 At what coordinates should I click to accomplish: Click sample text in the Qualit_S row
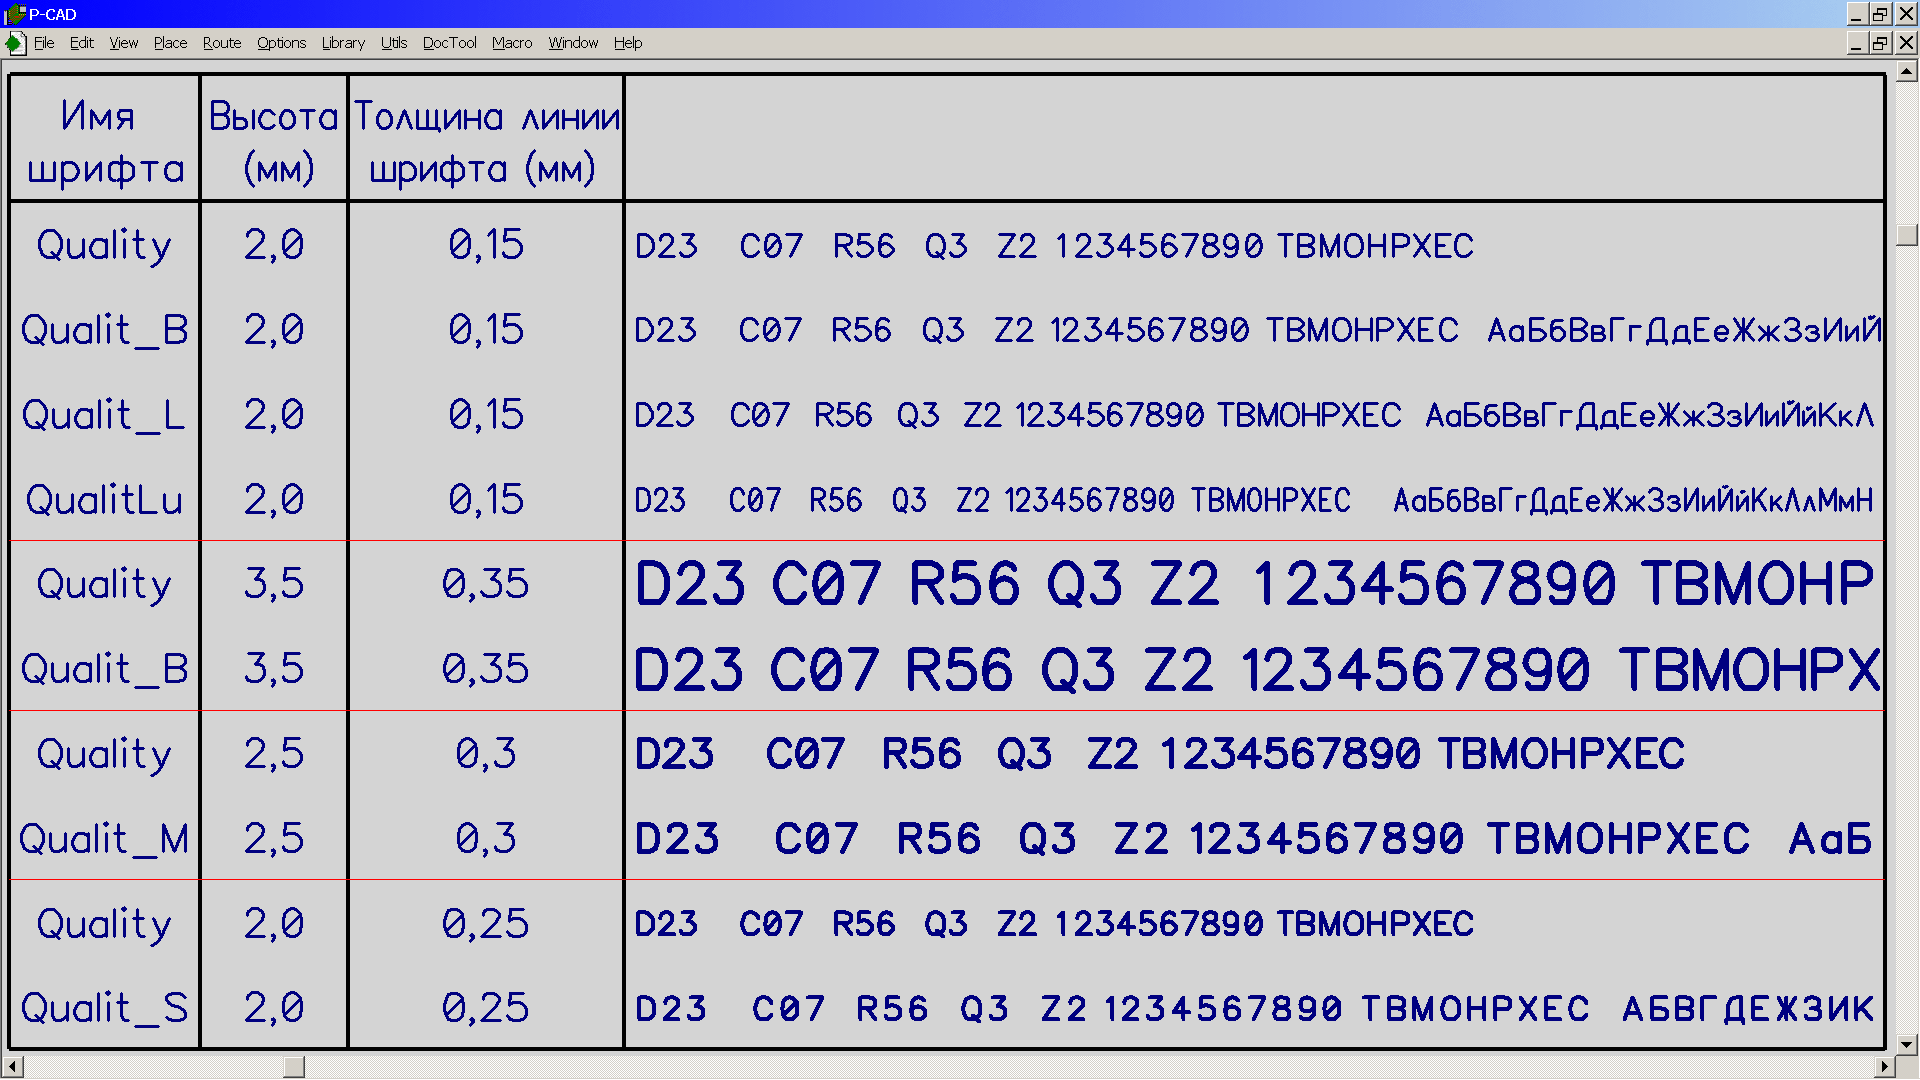coord(1254,1008)
